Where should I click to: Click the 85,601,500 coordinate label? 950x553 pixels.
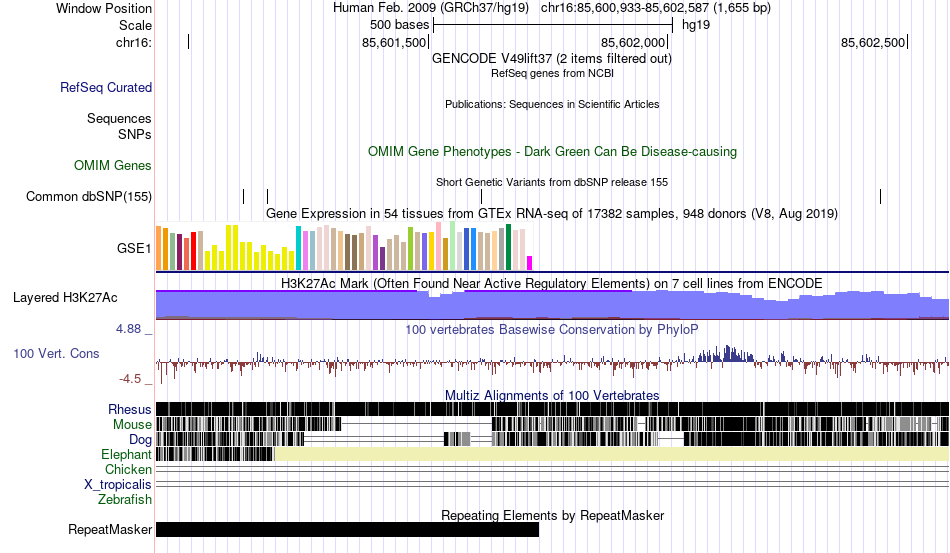pos(394,42)
